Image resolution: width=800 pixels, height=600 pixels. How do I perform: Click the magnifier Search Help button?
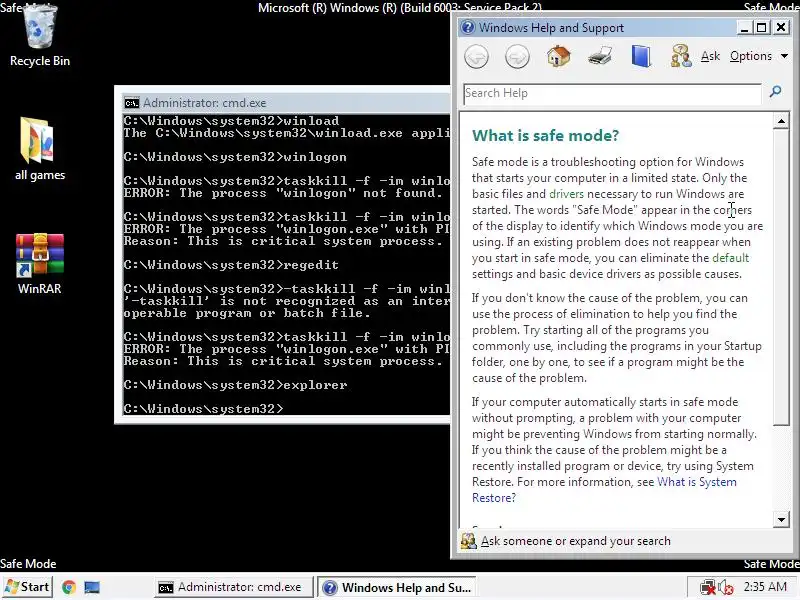776,92
